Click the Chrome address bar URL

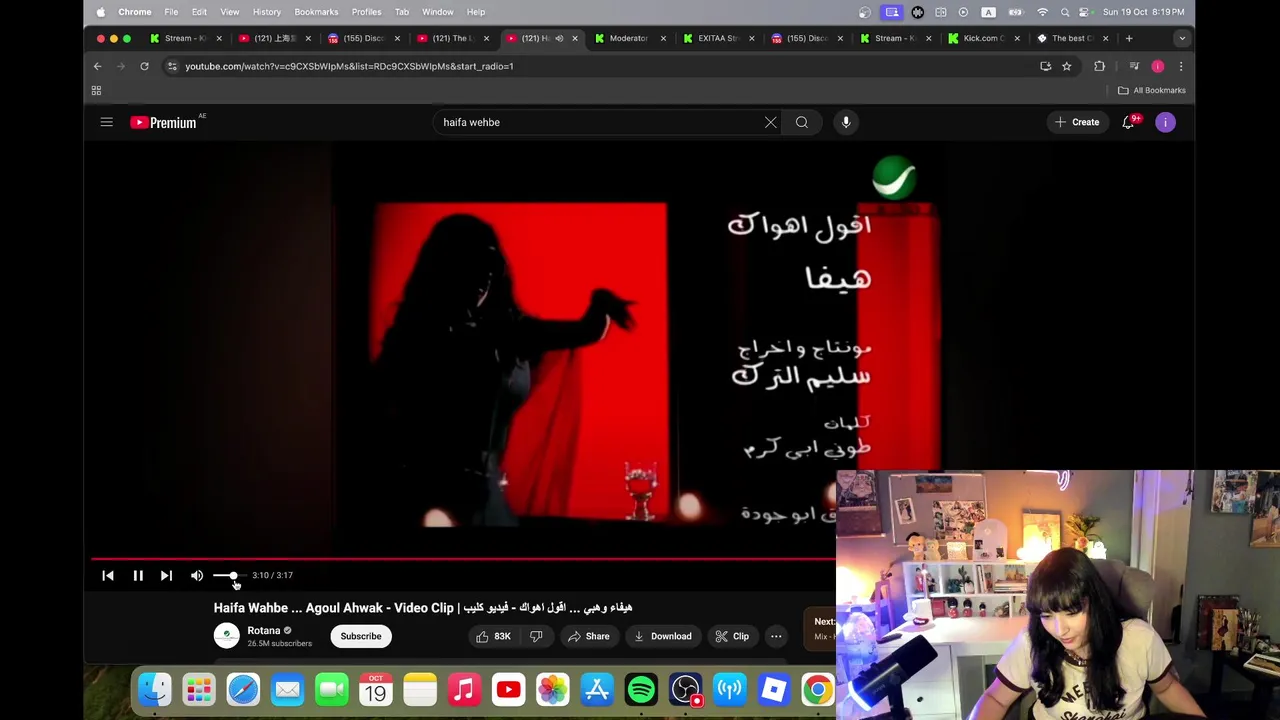(349, 66)
